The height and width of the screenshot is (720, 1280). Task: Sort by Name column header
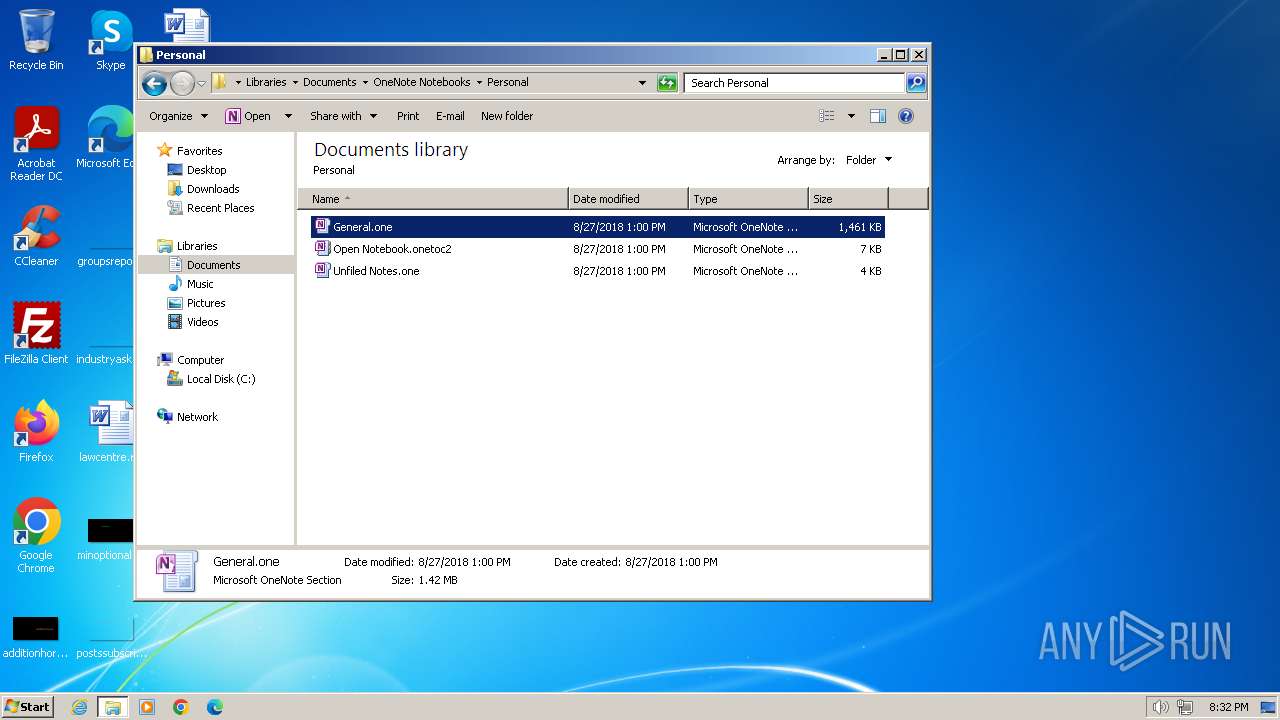(x=433, y=199)
